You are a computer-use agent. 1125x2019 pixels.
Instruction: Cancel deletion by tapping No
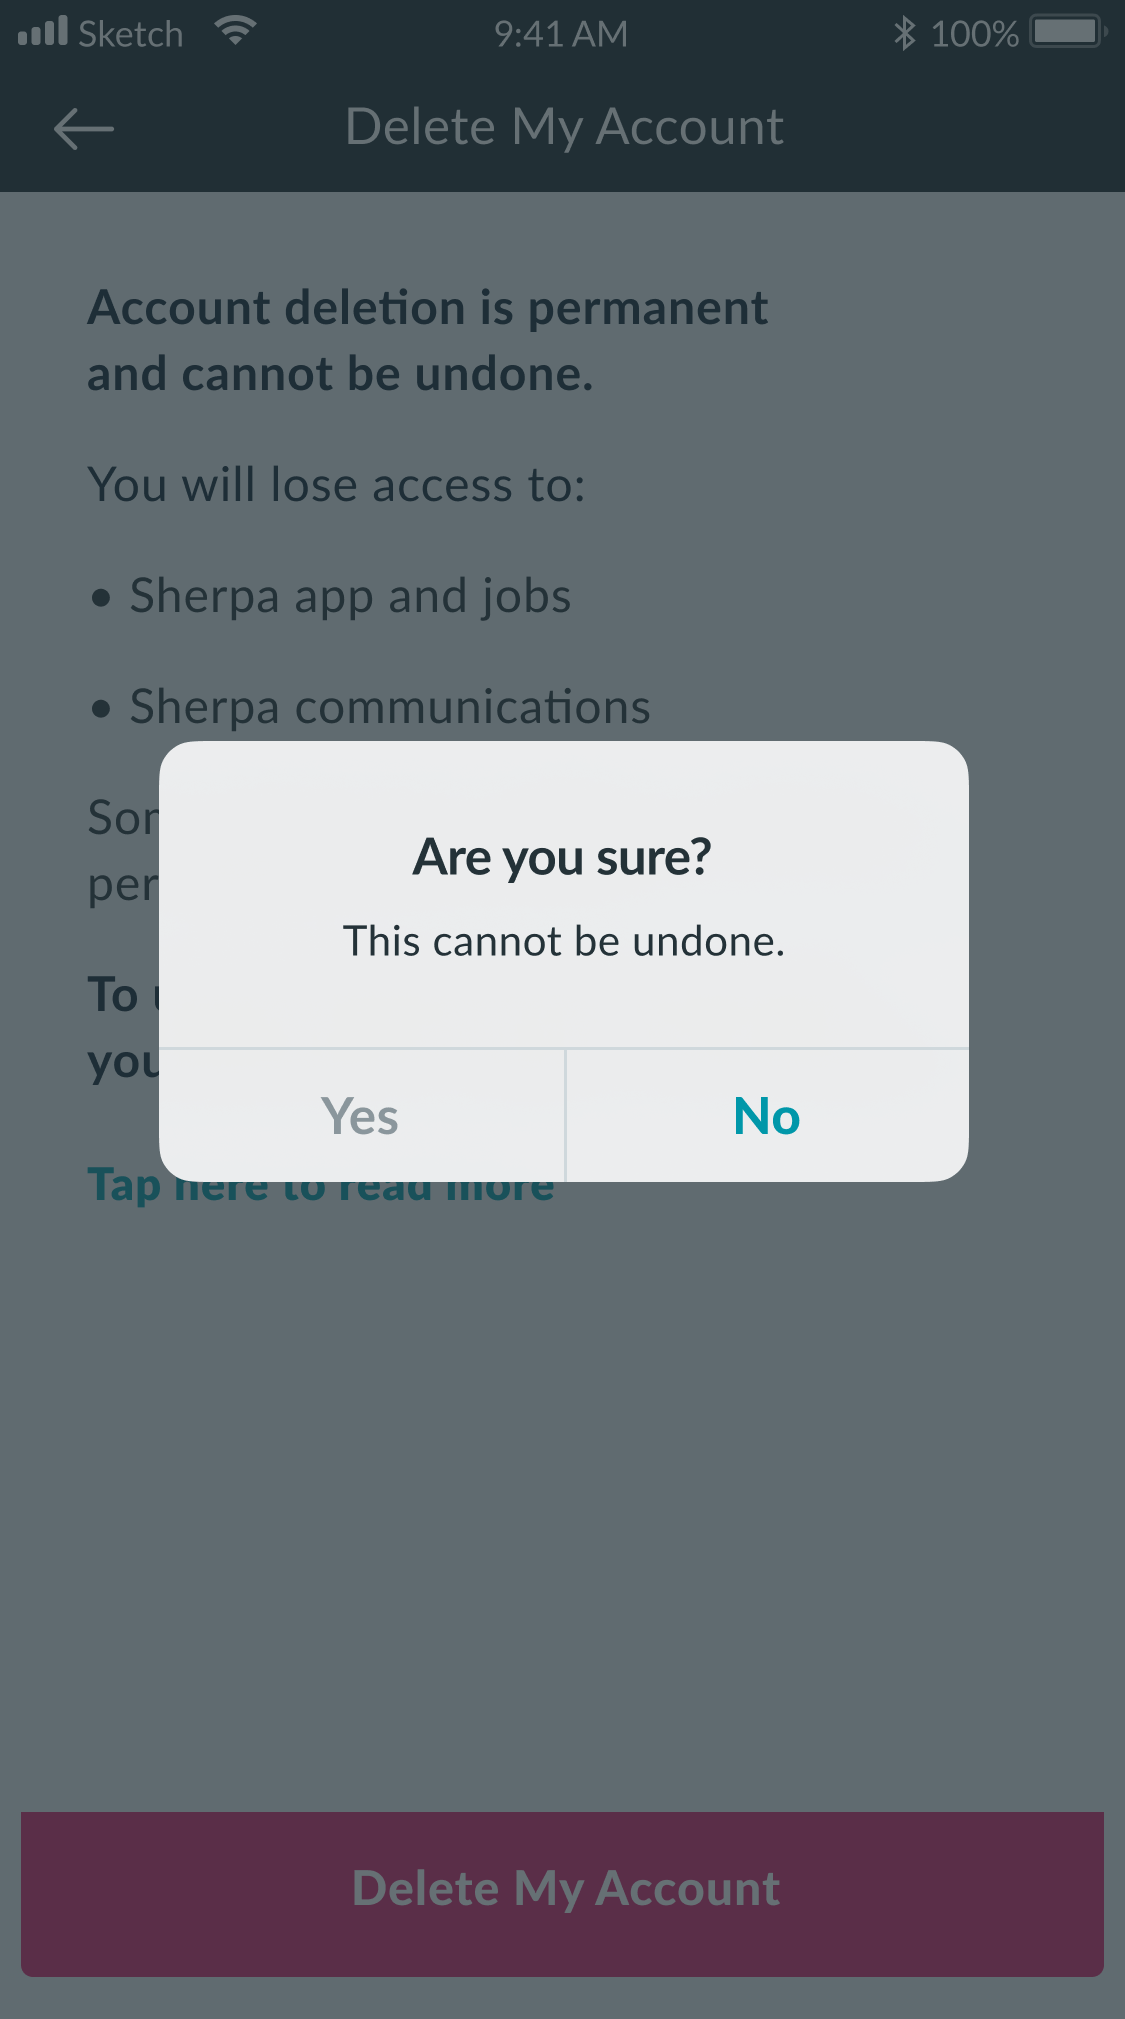765,1115
